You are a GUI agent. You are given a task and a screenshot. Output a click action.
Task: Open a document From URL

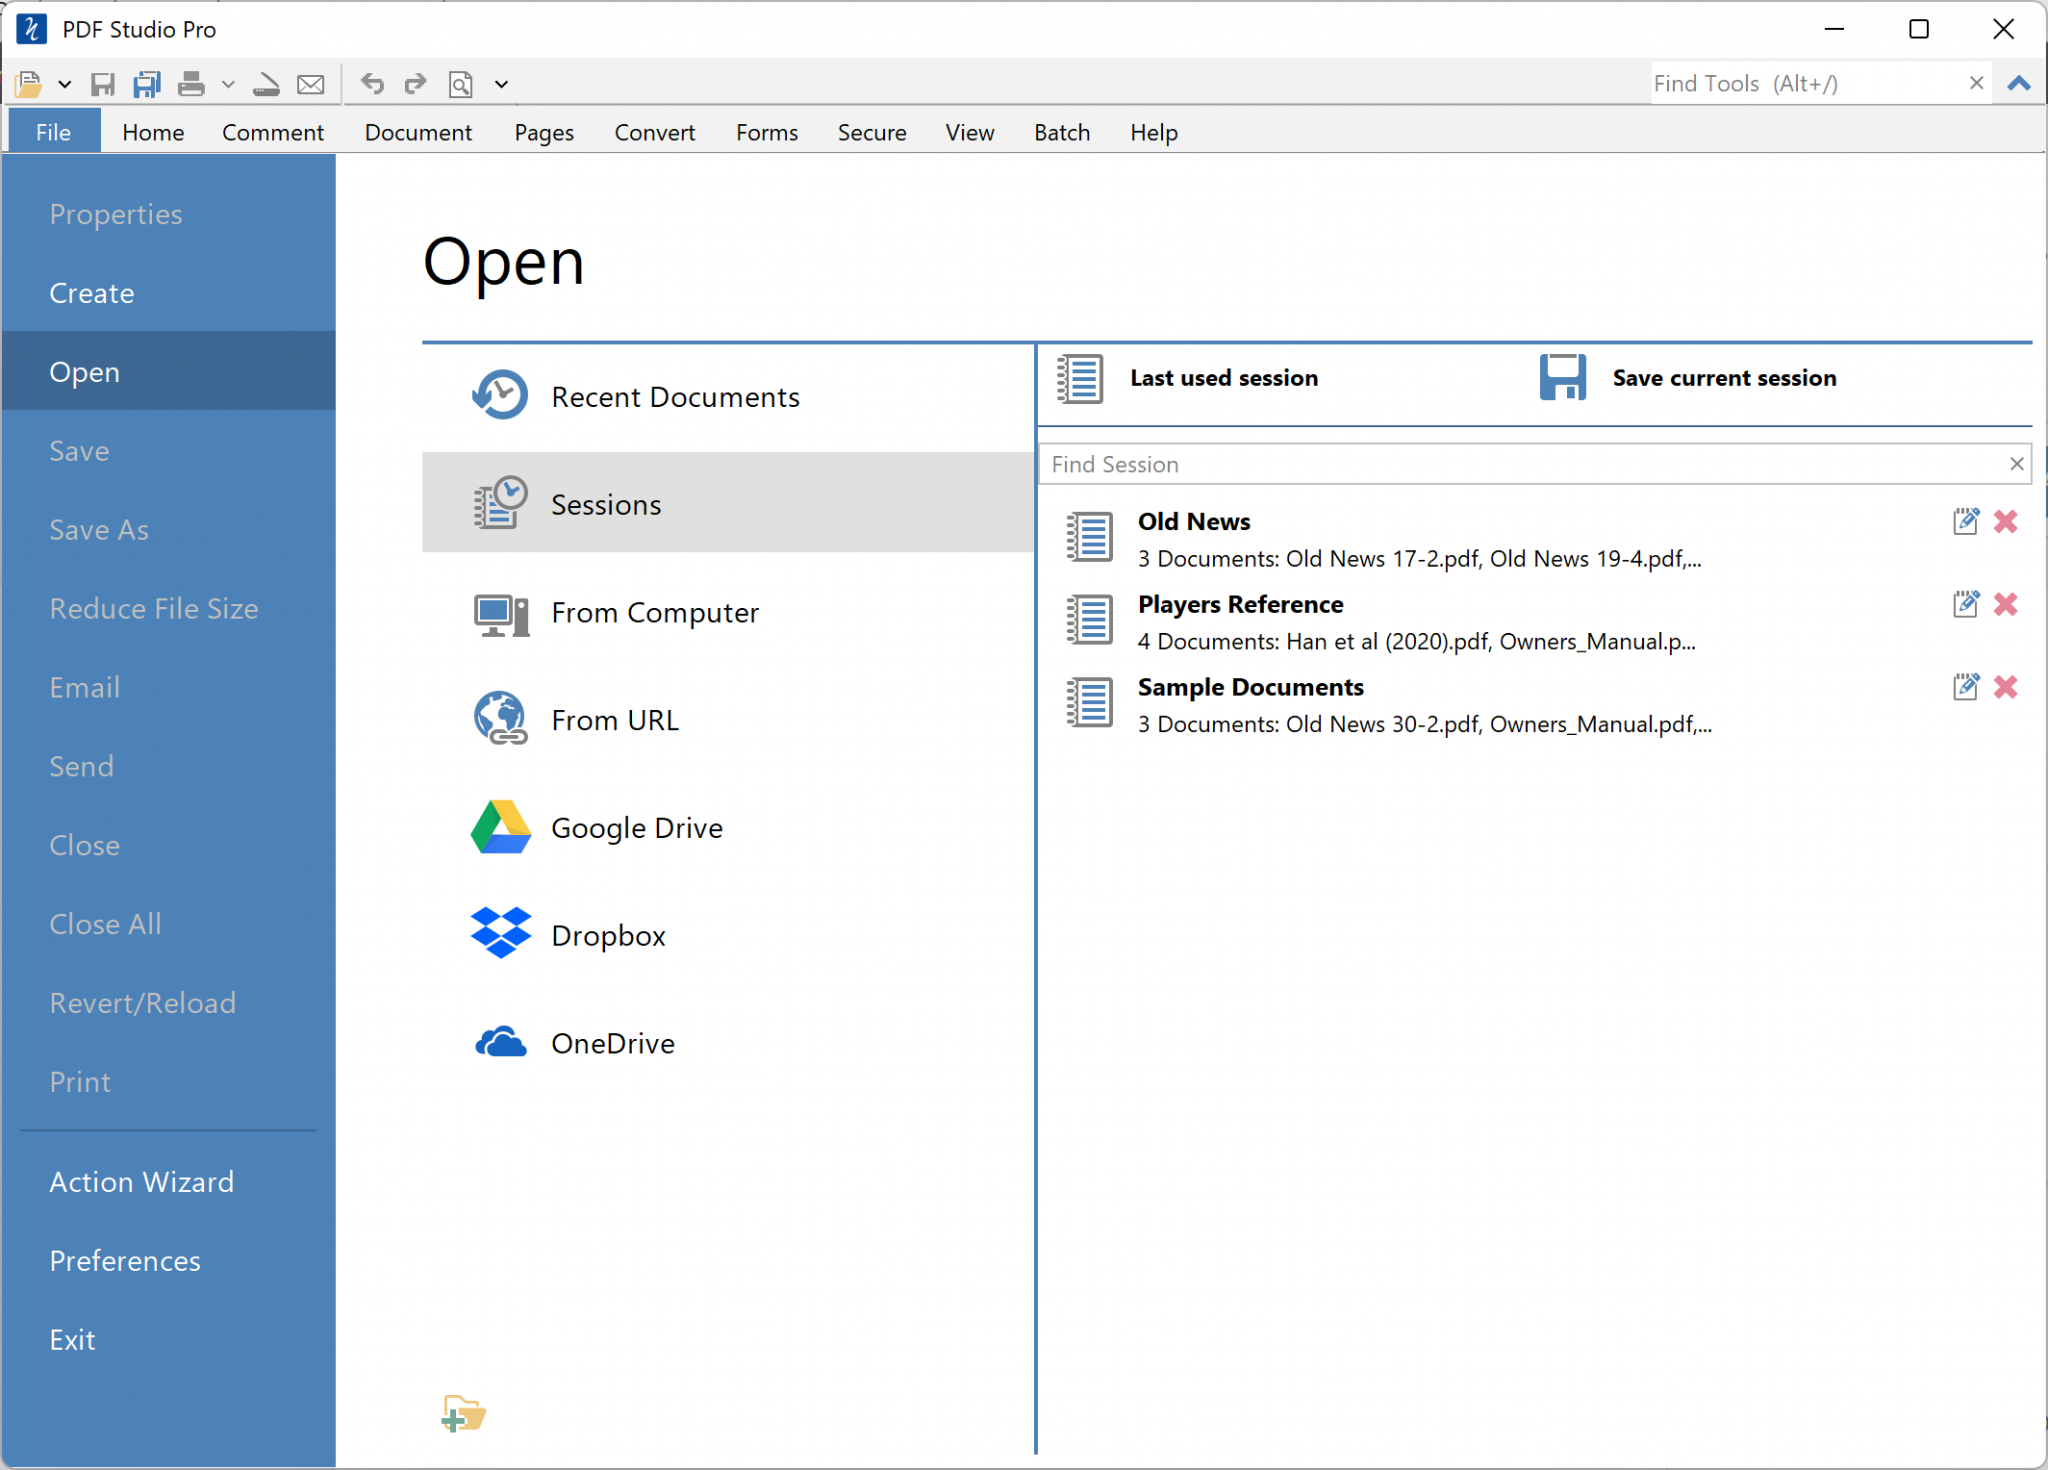click(x=614, y=719)
